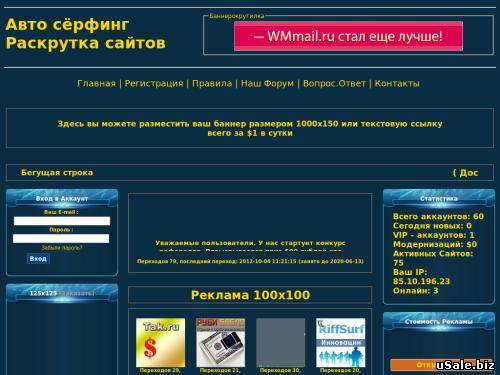Click the Модернизаций: $0 statistic
The height and width of the screenshot is (375, 500).
coord(435,244)
